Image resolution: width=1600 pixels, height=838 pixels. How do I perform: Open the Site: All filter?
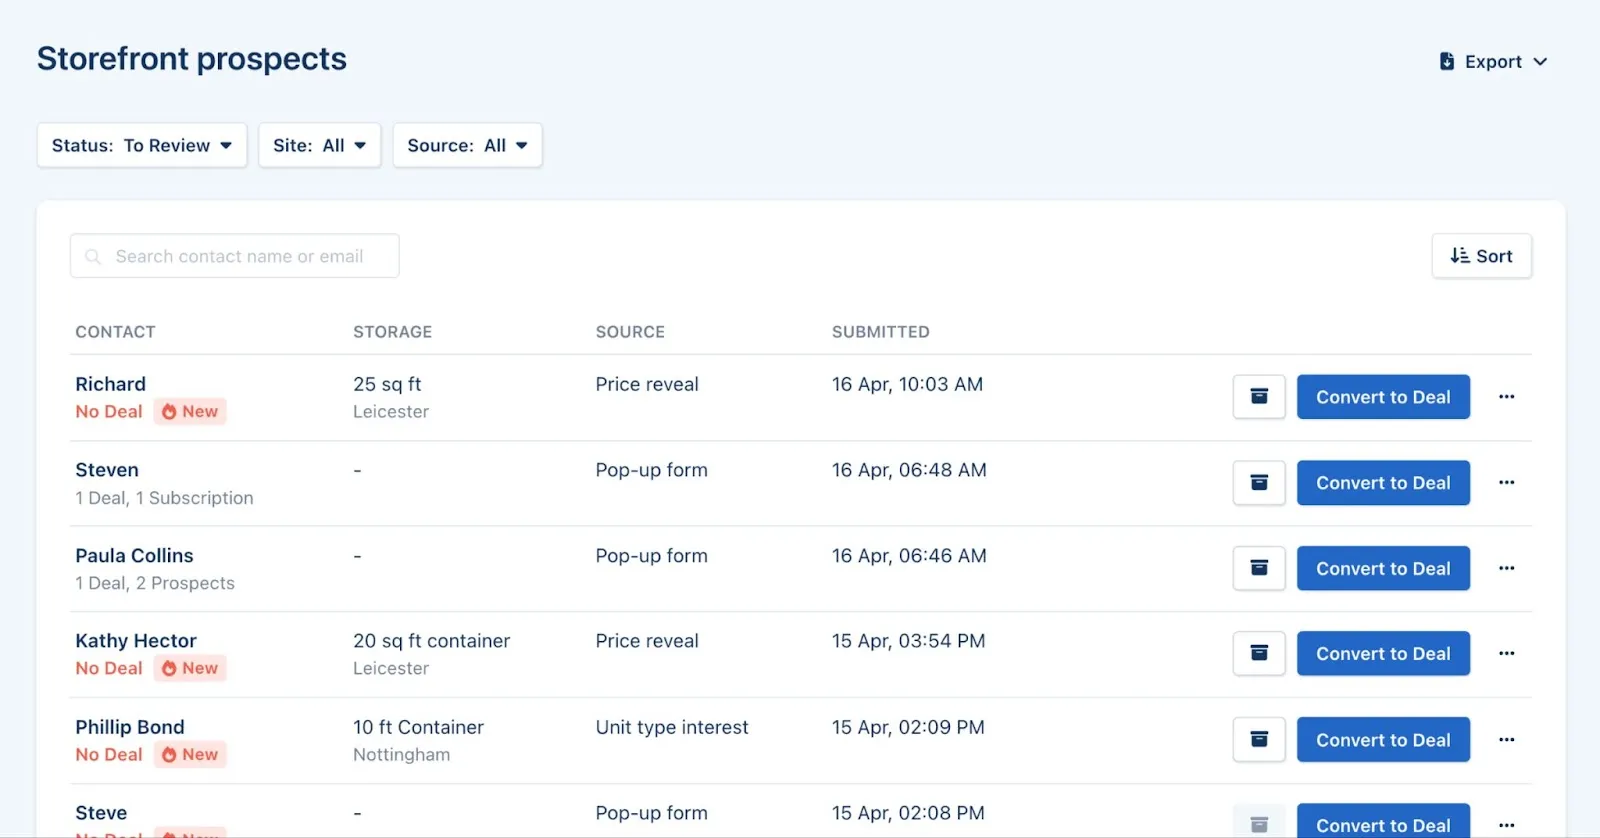pos(320,146)
